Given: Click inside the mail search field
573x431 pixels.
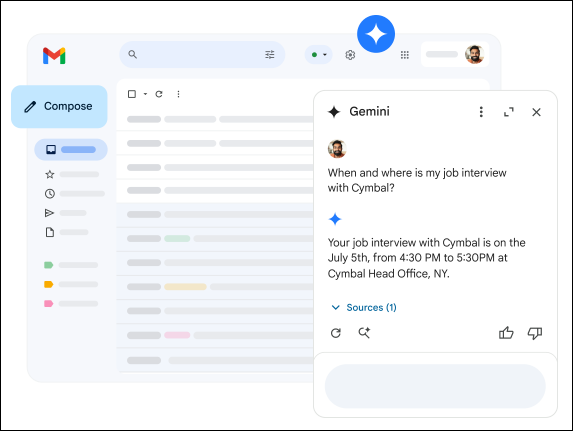Looking at the screenshot, I should tap(201, 54).
